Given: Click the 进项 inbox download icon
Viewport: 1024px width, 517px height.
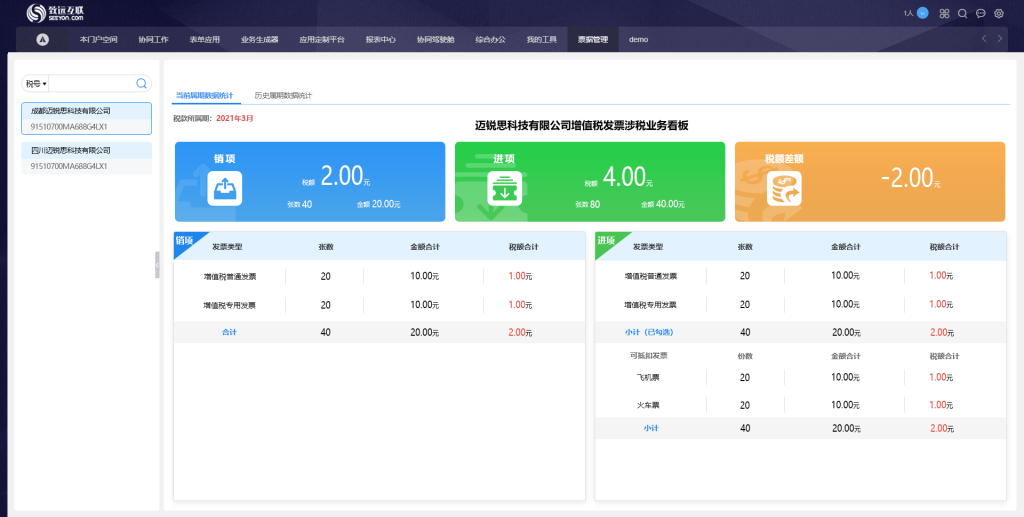Looking at the screenshot, I should pyautogui.click(x=504, y=188).
